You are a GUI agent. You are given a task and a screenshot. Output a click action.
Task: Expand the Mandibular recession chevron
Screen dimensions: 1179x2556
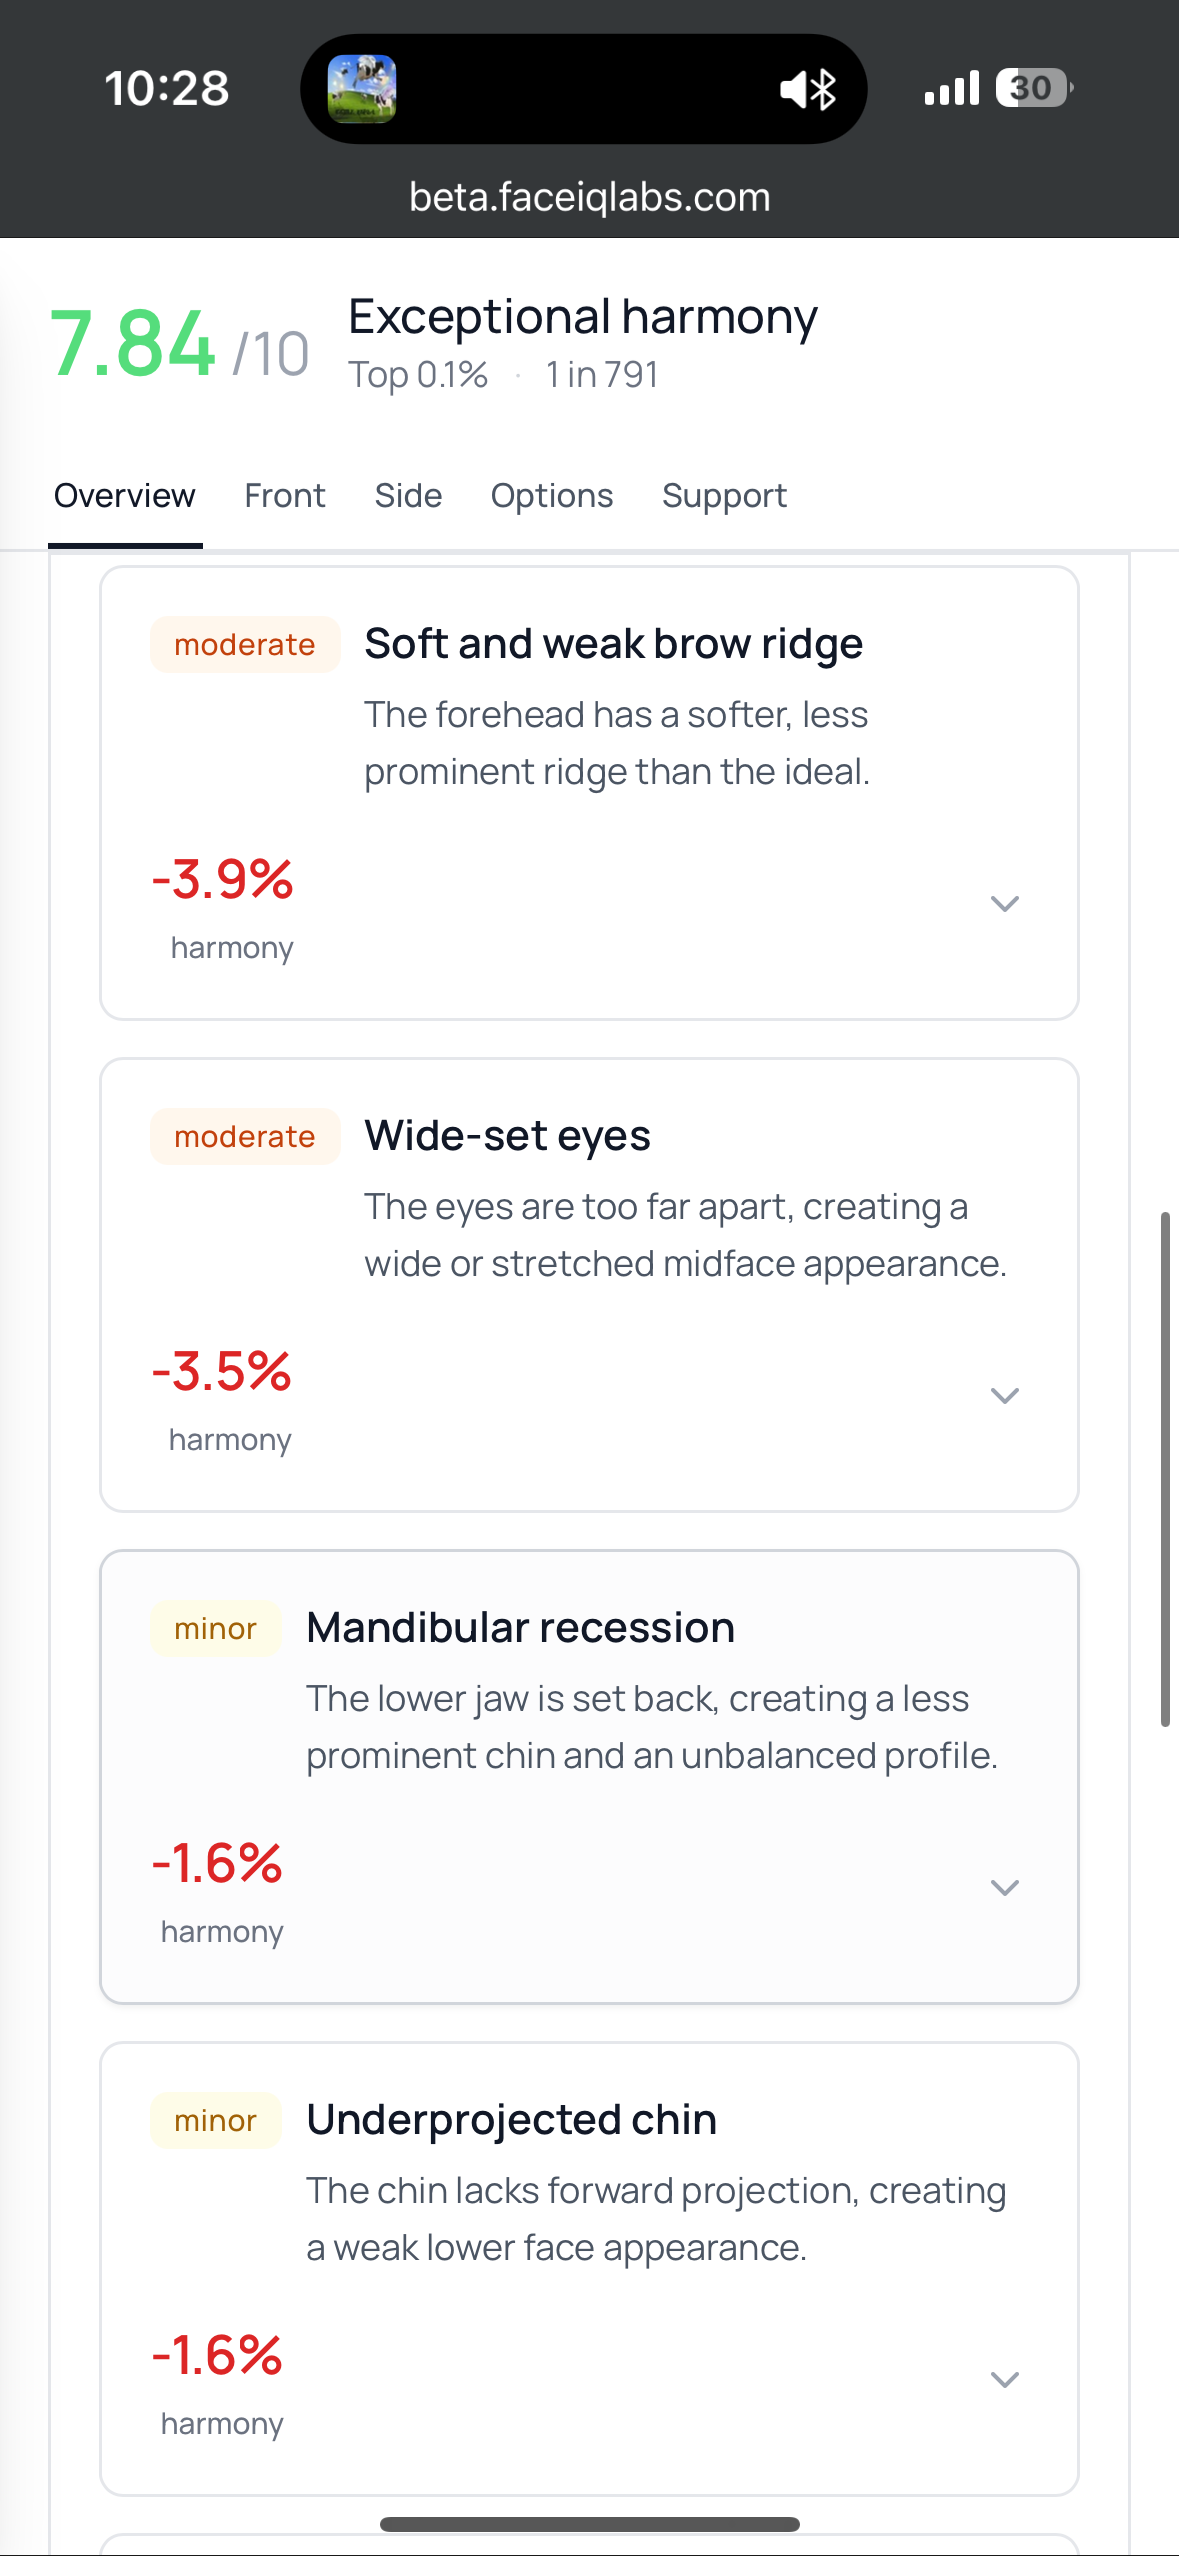(1004, 1888)
